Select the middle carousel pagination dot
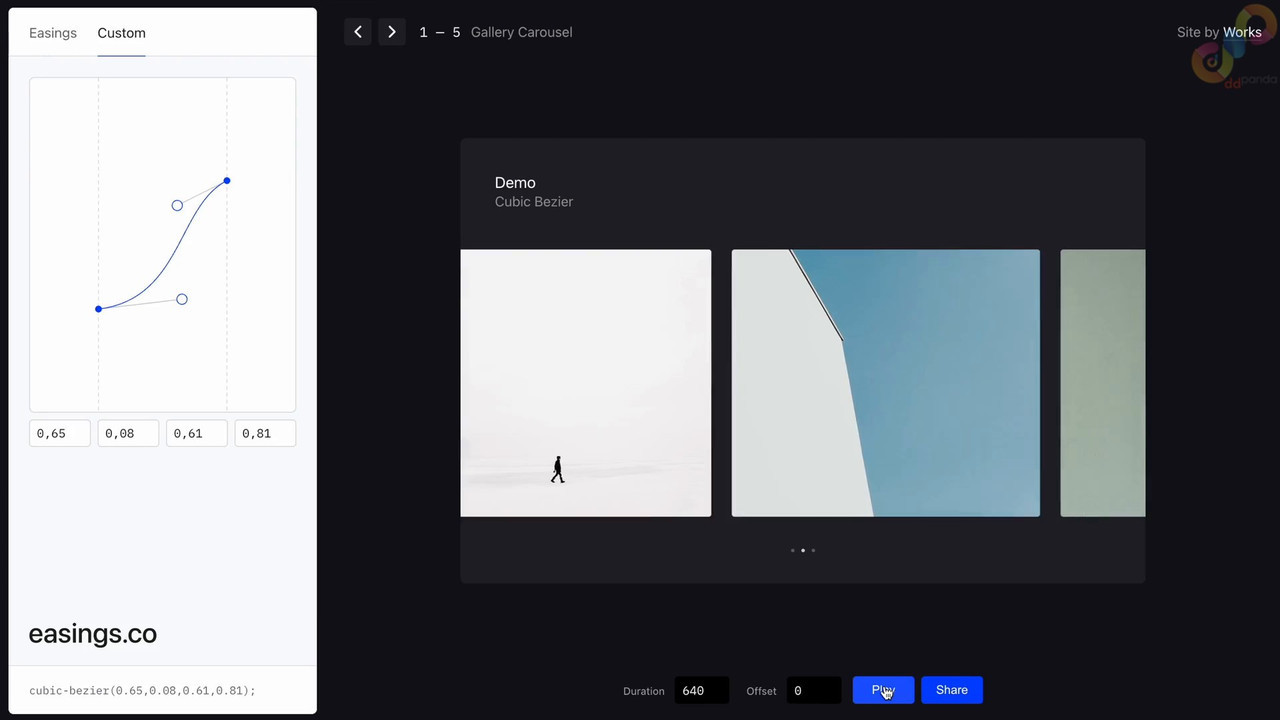The width and height of the screenshot is (1280, 720). point(803,550)
